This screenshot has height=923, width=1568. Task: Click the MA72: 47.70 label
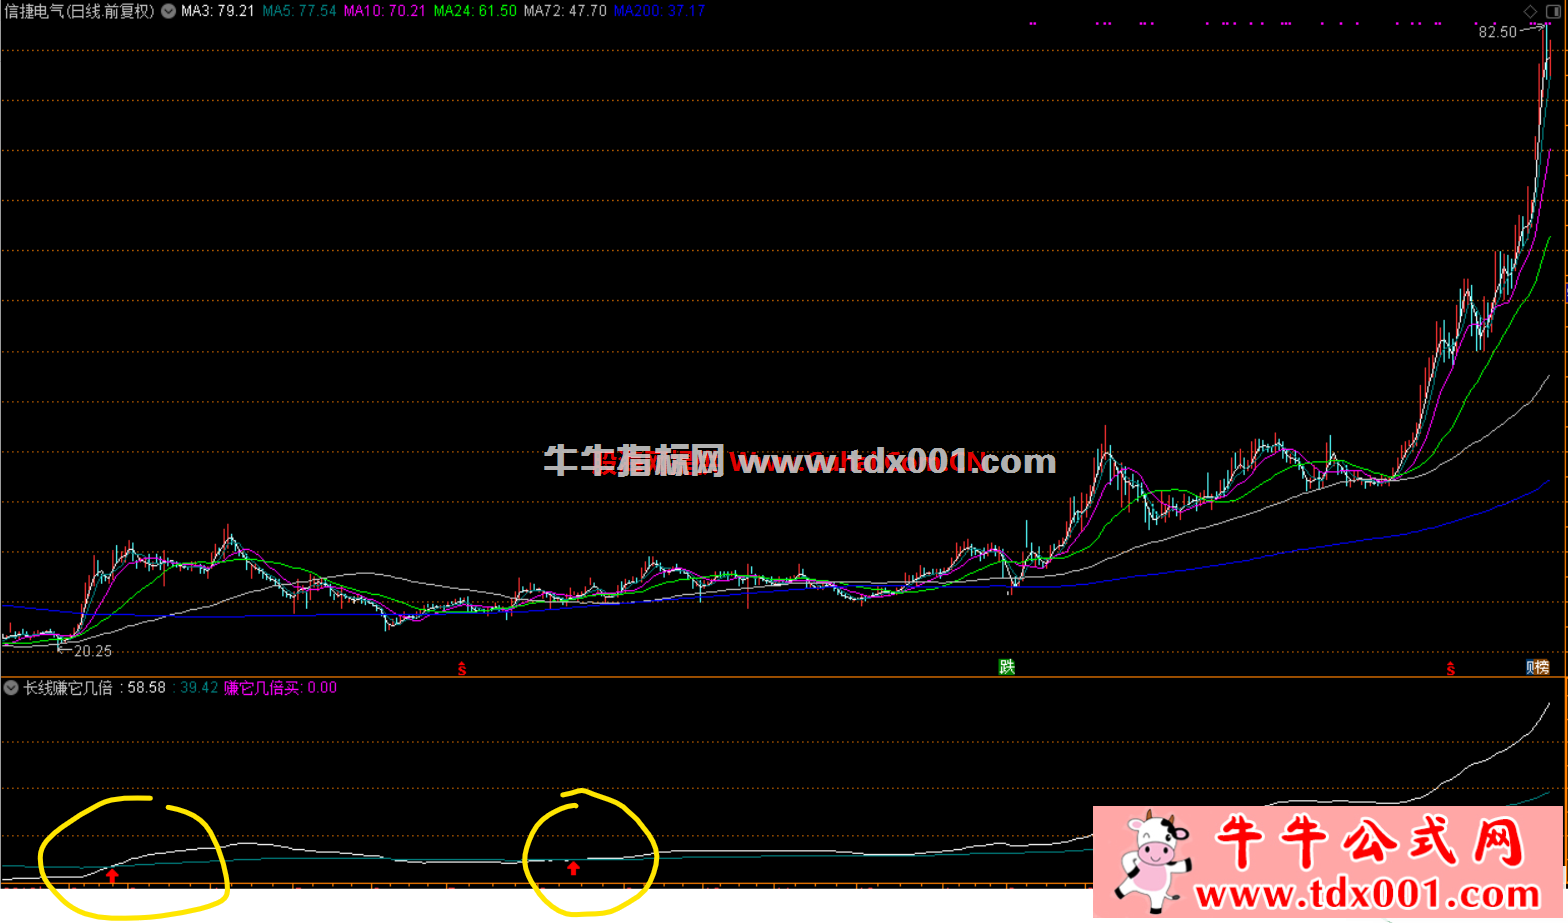click(565, 11)
